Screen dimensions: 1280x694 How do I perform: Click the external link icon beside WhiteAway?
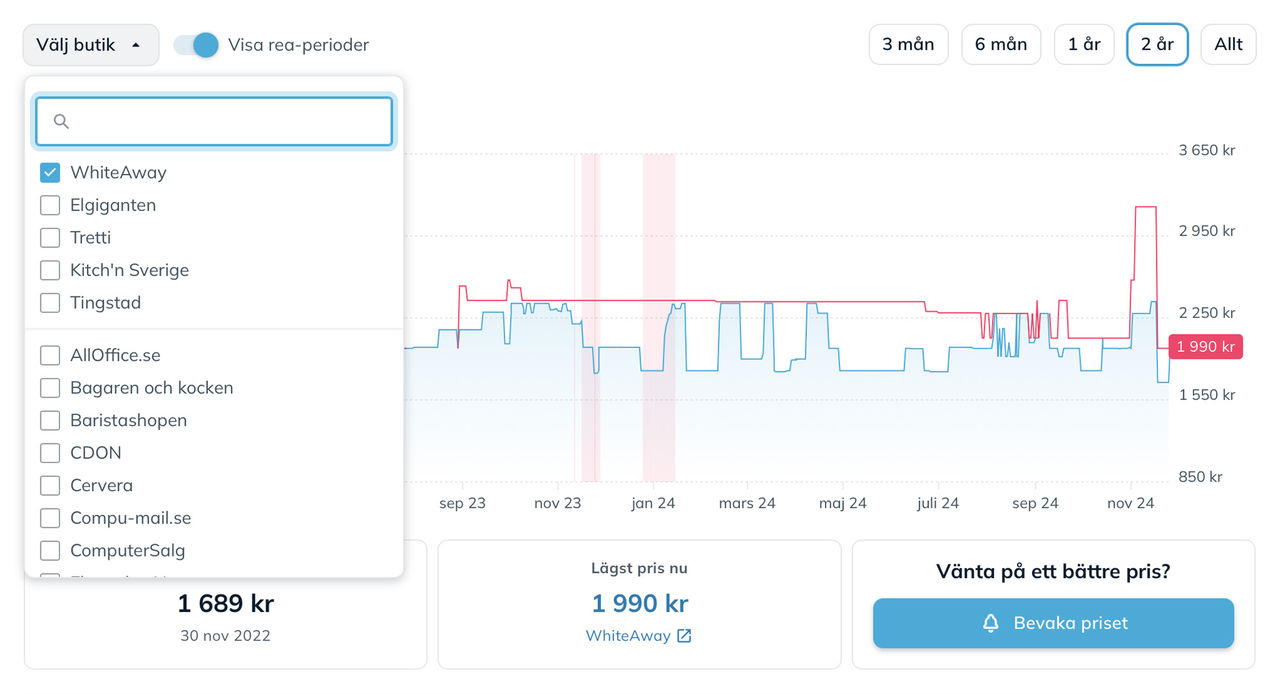tap(684, 636)
